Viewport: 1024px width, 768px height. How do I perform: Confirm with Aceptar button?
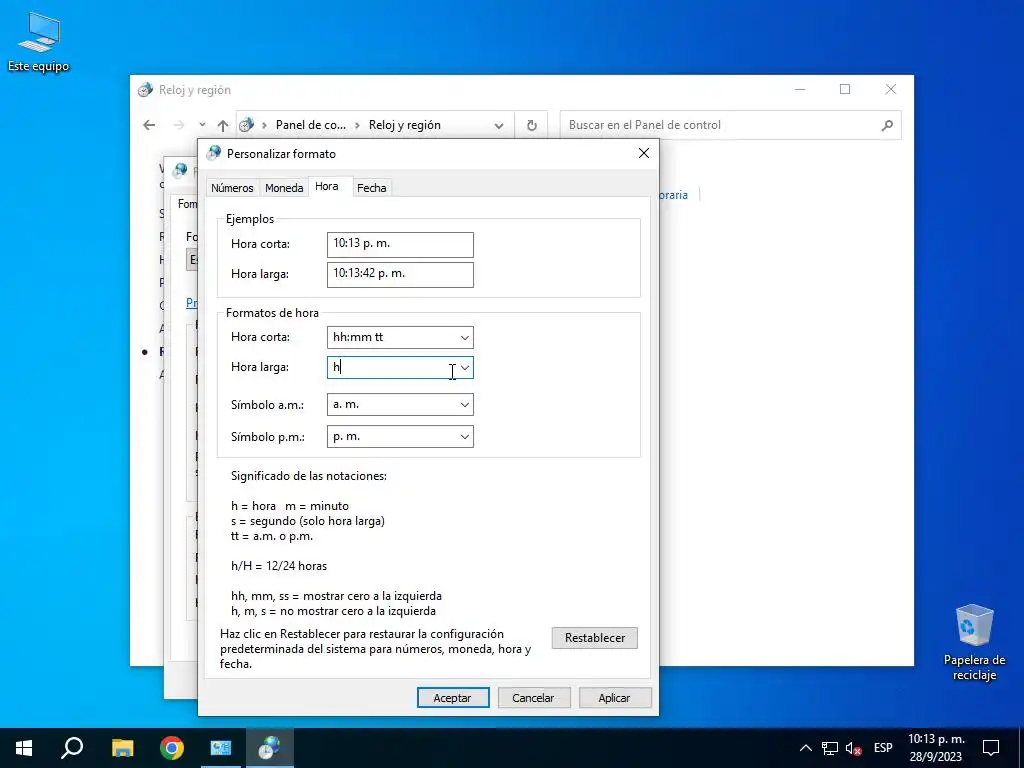point(453,697)
